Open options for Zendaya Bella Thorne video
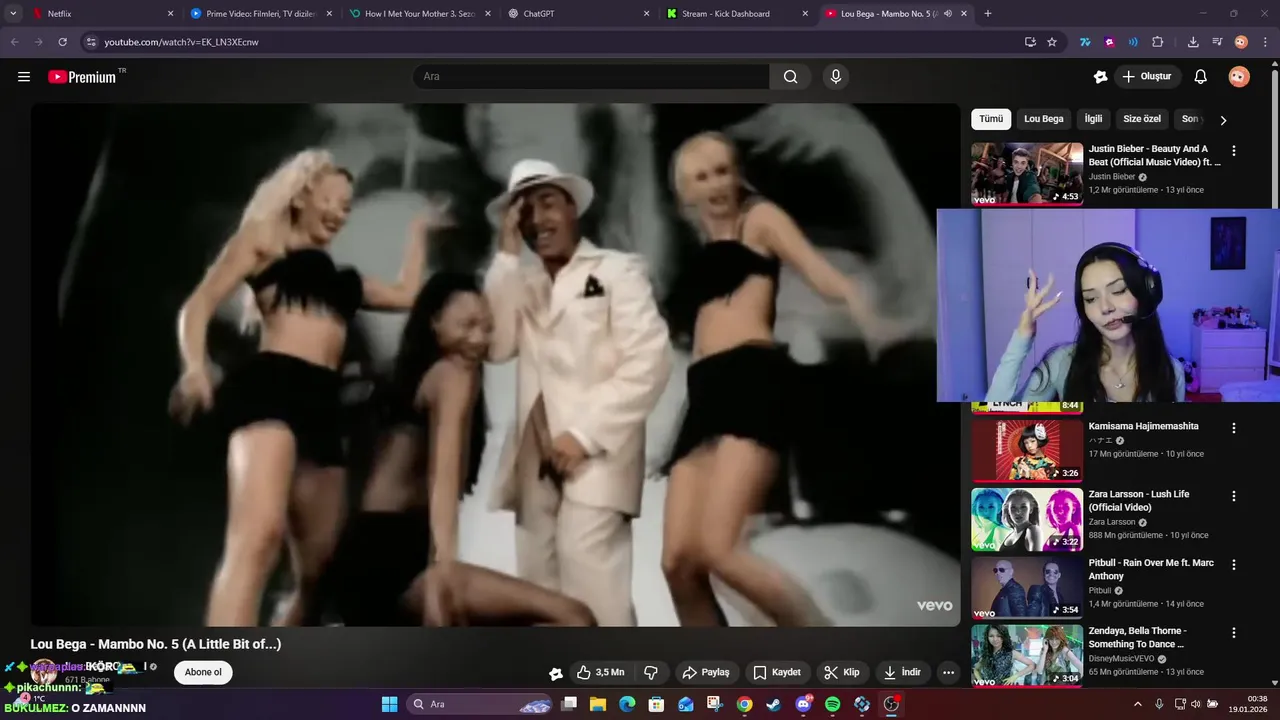This screenshot has width=1280, height=720. 1234,633
